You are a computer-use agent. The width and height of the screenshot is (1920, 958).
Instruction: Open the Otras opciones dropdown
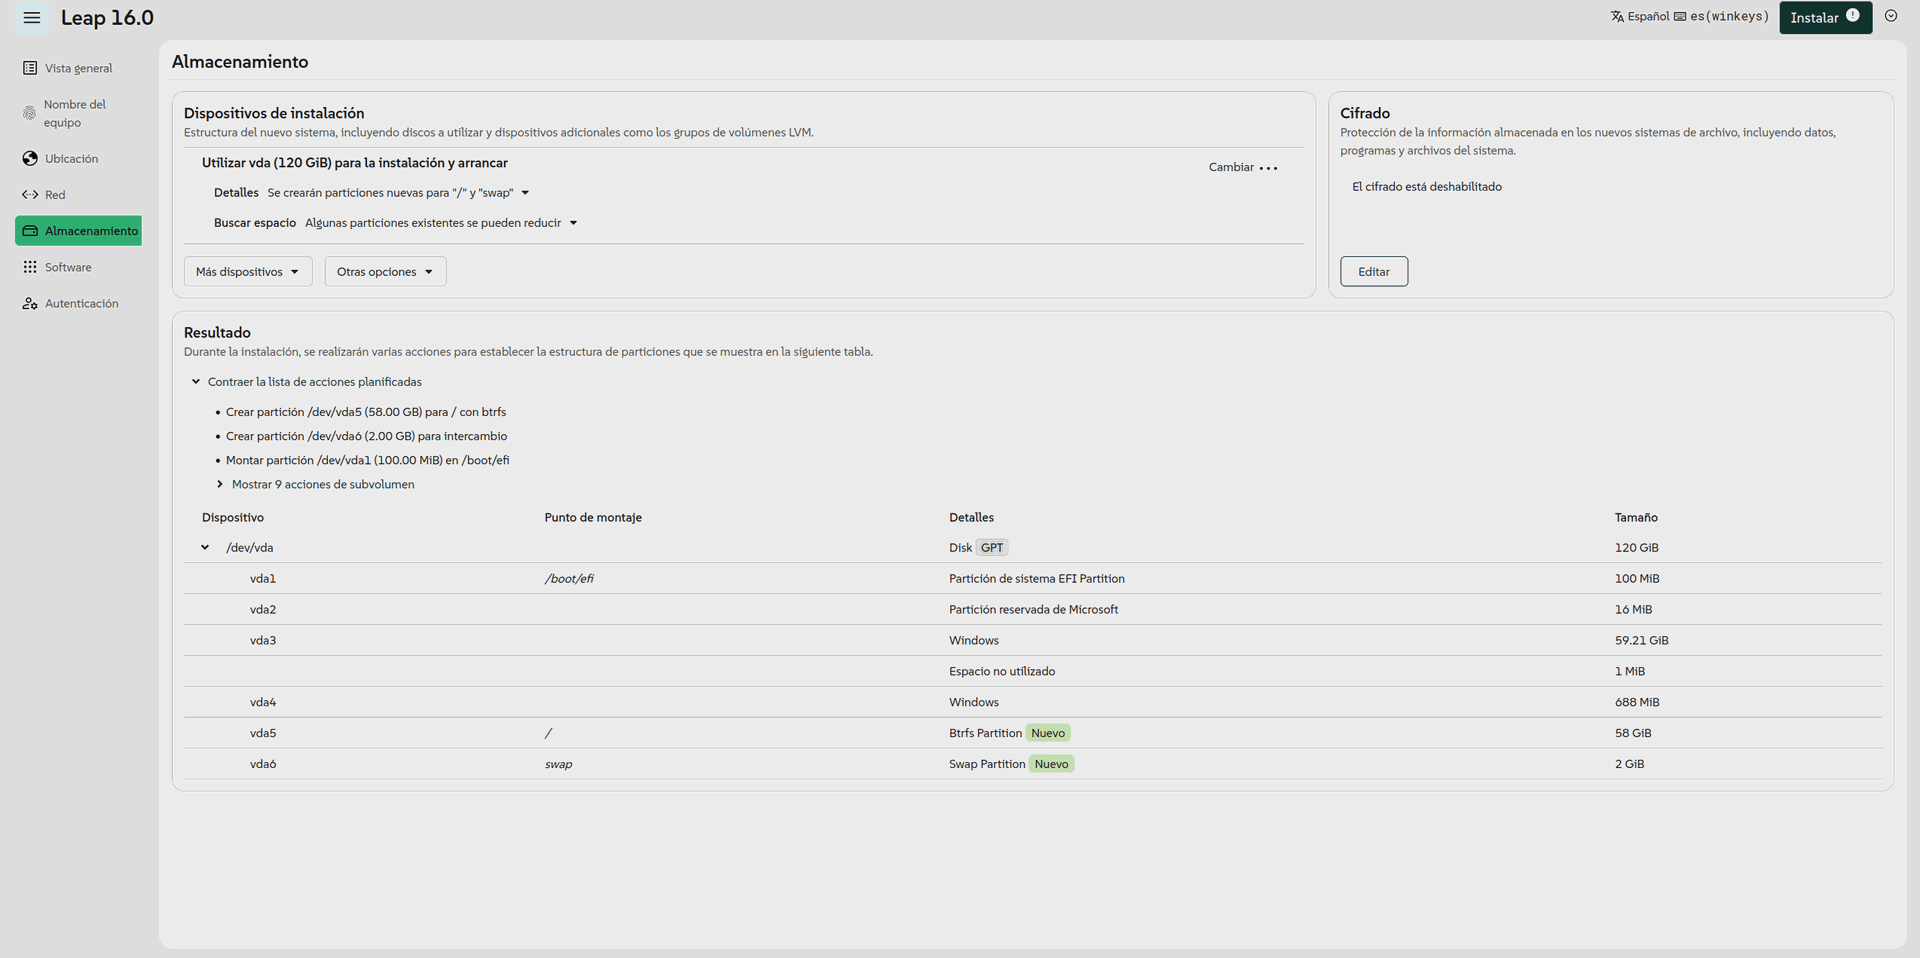[385, 272]
